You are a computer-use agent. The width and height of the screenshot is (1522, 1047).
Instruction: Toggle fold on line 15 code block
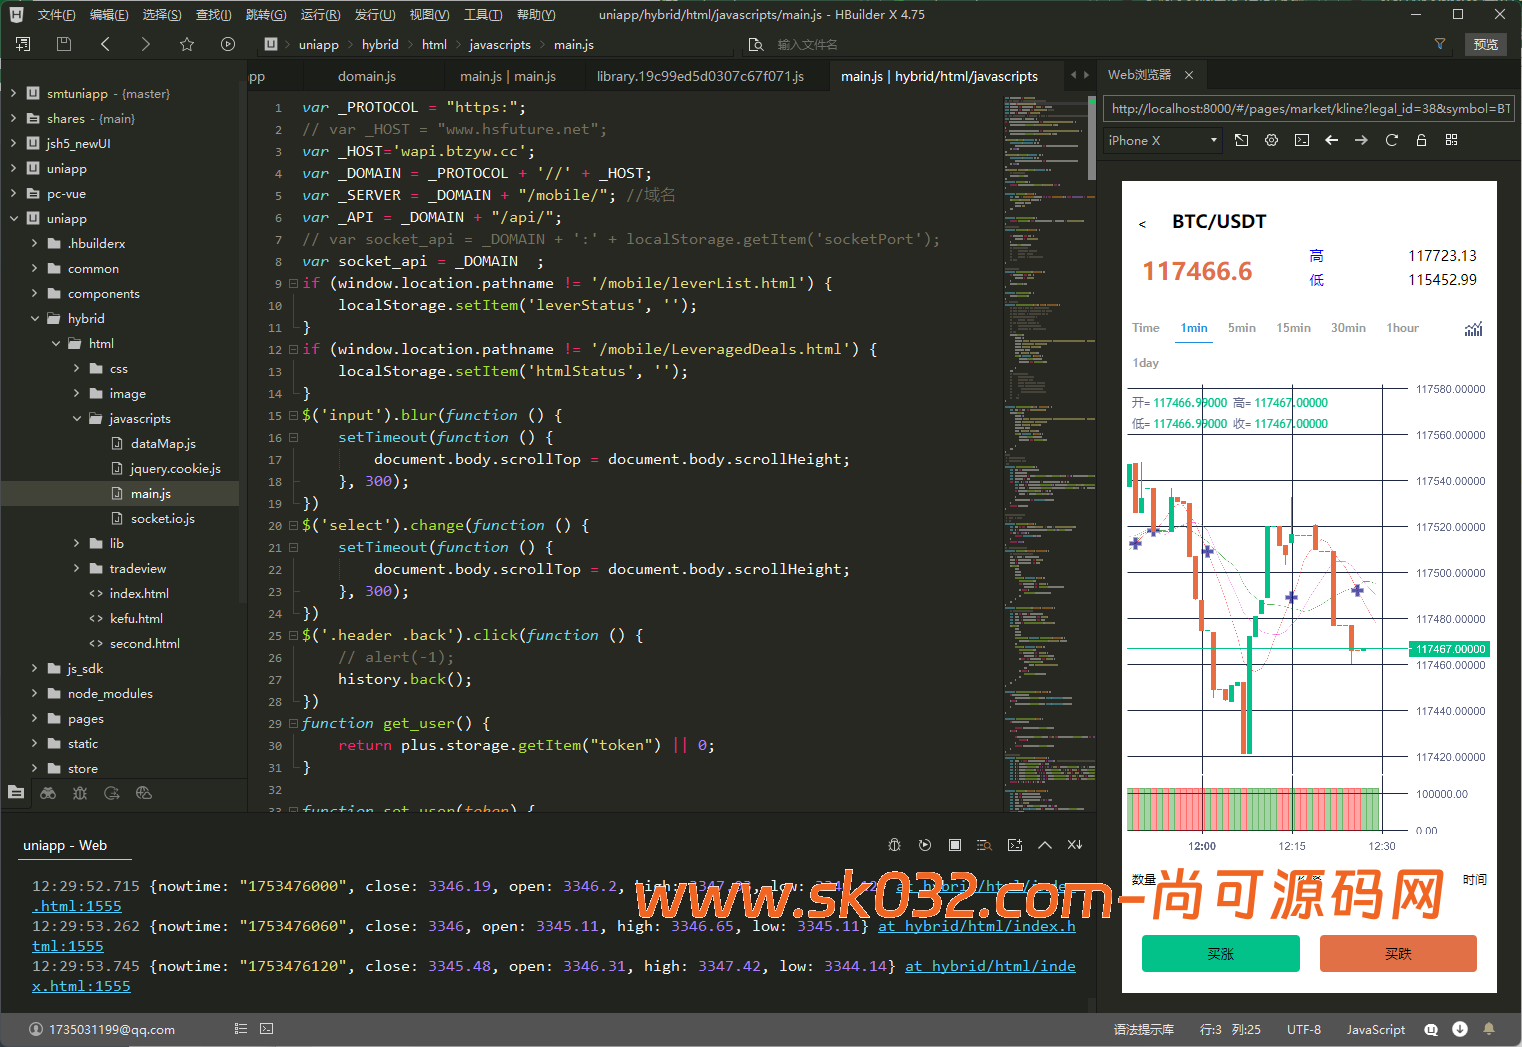293,415
